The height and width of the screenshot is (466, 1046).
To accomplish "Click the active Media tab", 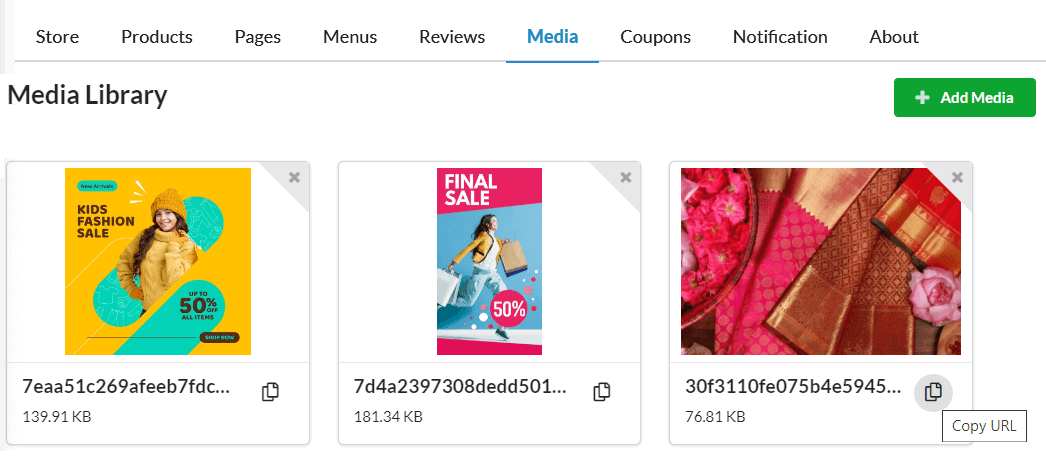I will pos(552,37).
